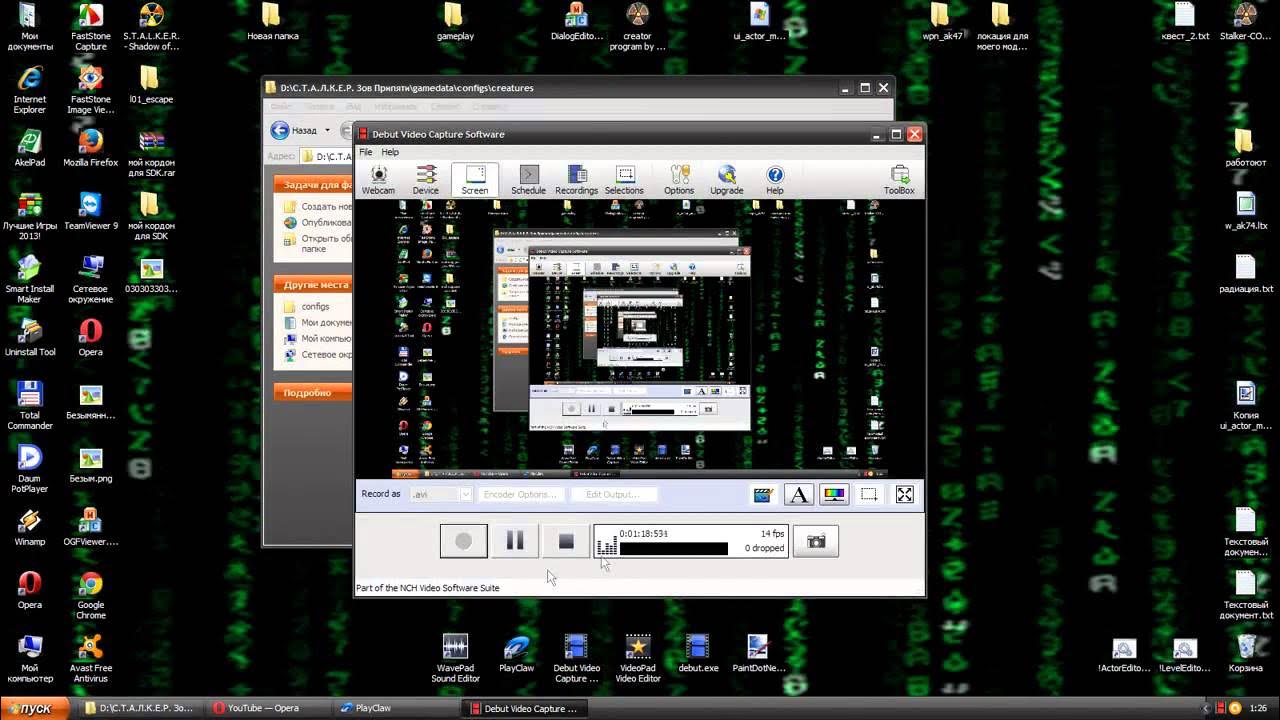The image size is (1280, 720).
Task: Open the Пуск start button
Action: click(x=35, y=708)
